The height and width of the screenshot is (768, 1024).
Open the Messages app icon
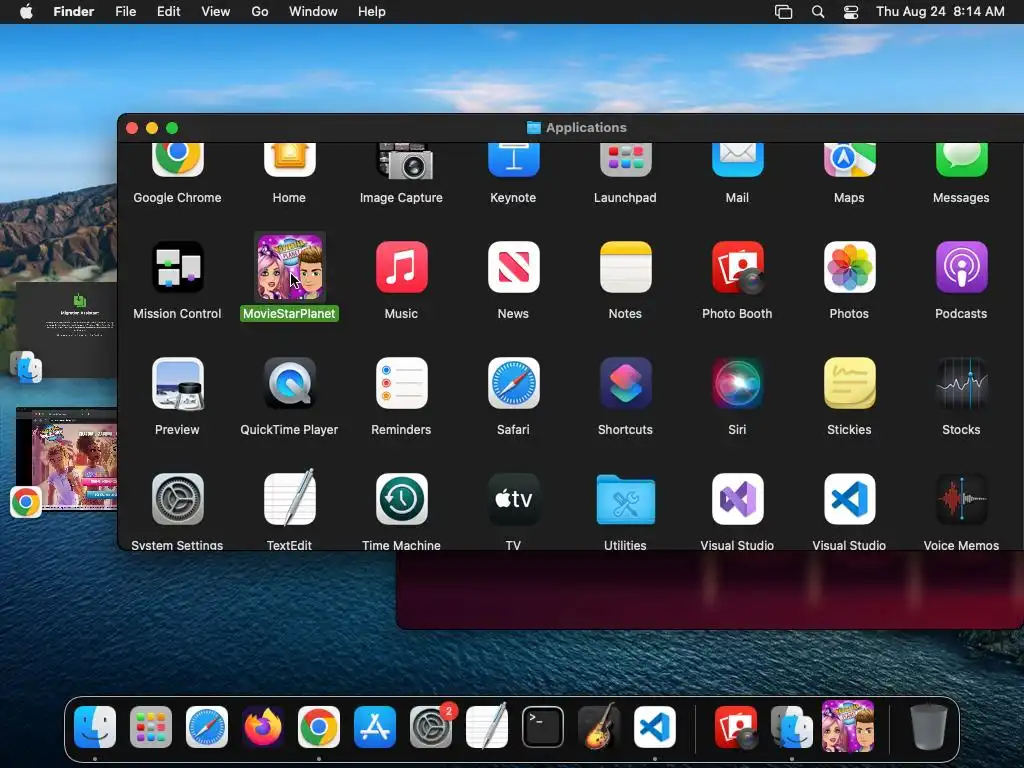961,159
